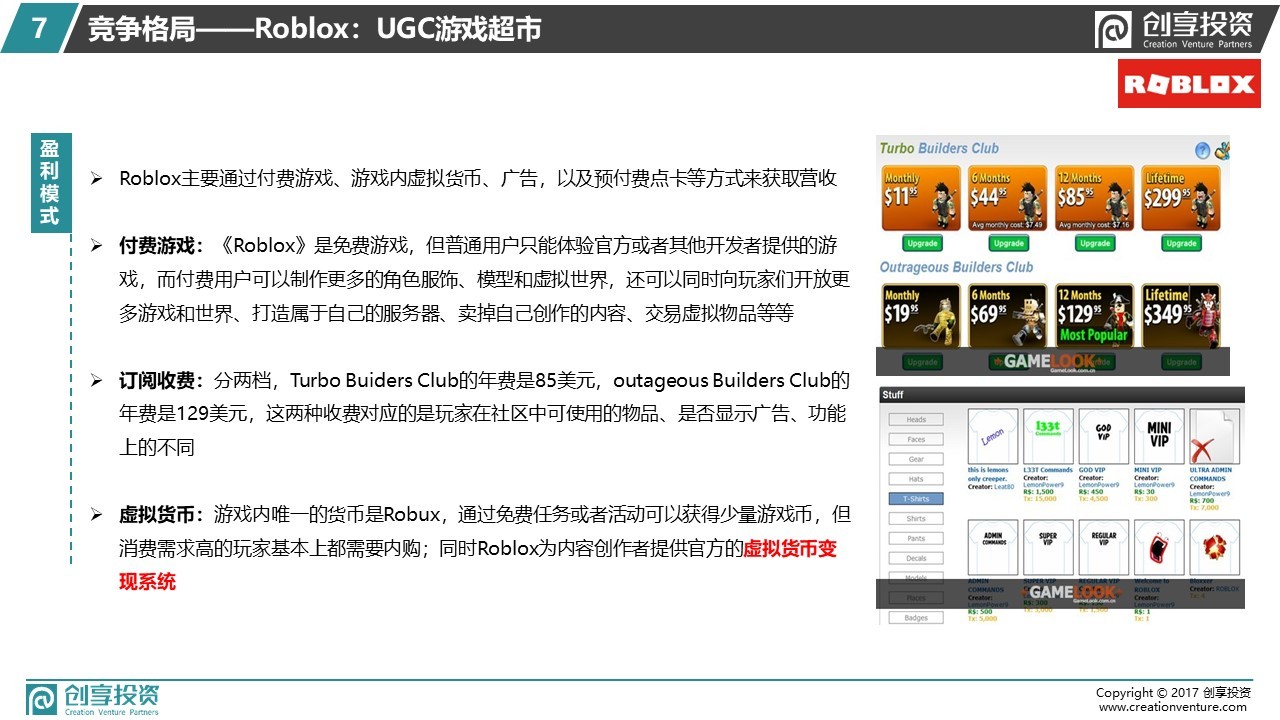Open the Lemon t-shirt thumbnail
1280x720 pixels.
[x=993, y=436]
